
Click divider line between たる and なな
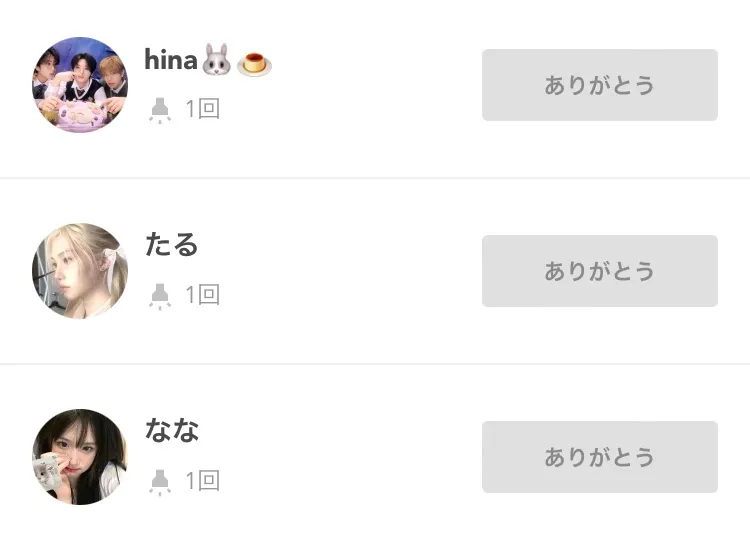pos(375,364)
